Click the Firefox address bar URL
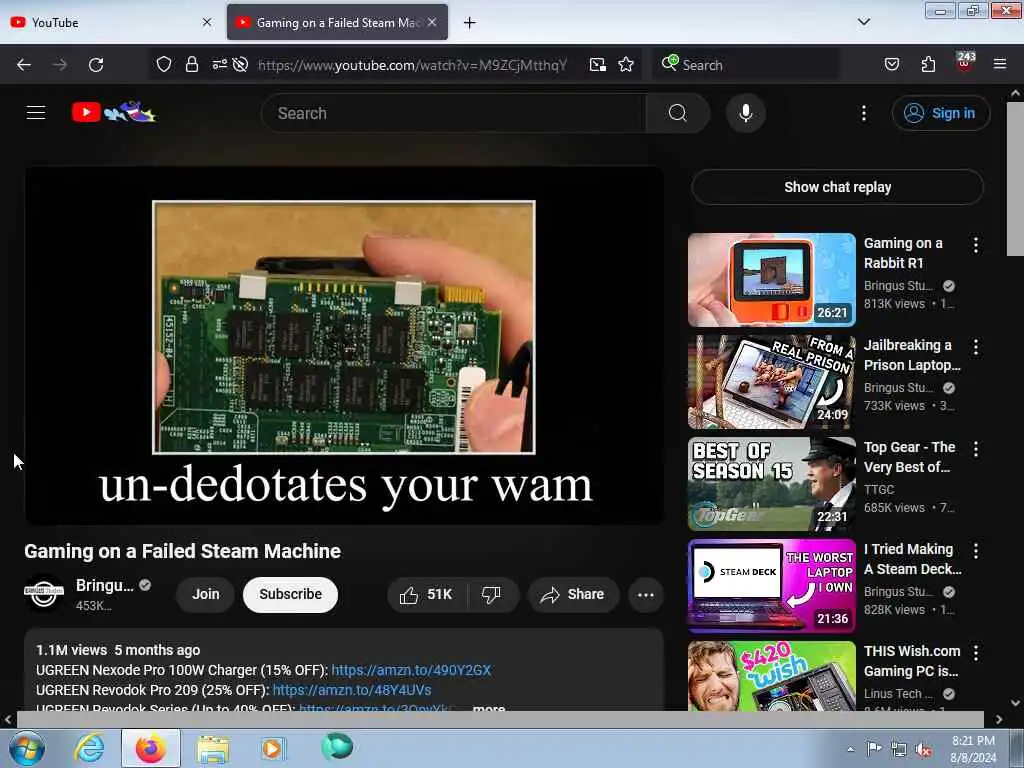Viewport: 1024px width, 768px height. pos(412,65)
